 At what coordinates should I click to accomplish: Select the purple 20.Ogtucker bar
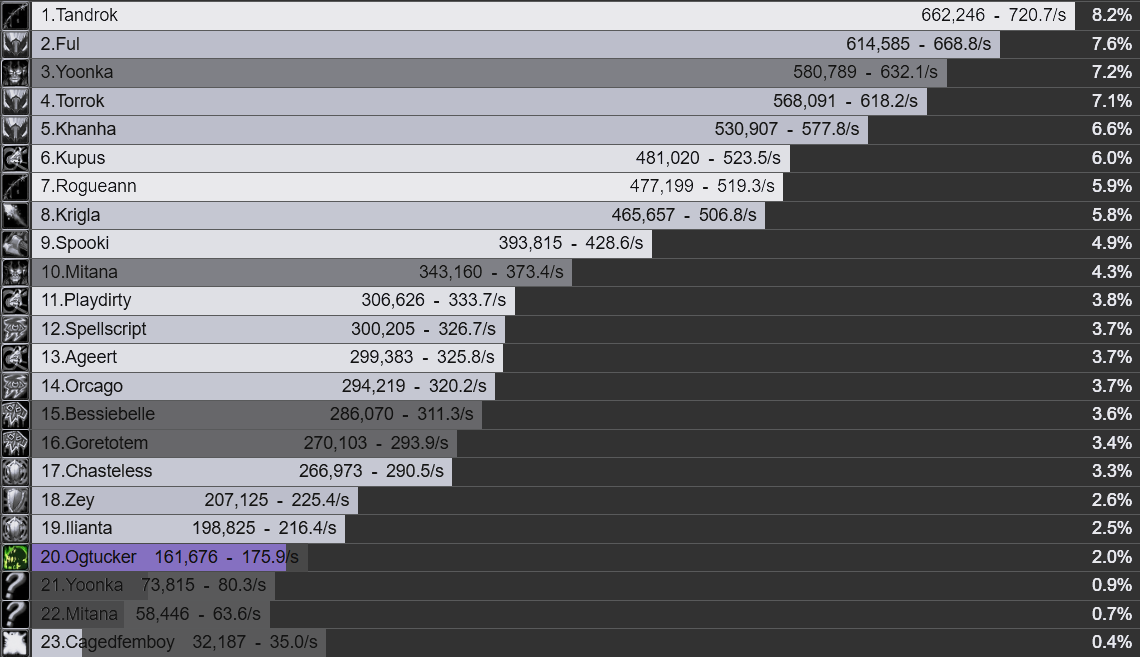tap(159, 557)
